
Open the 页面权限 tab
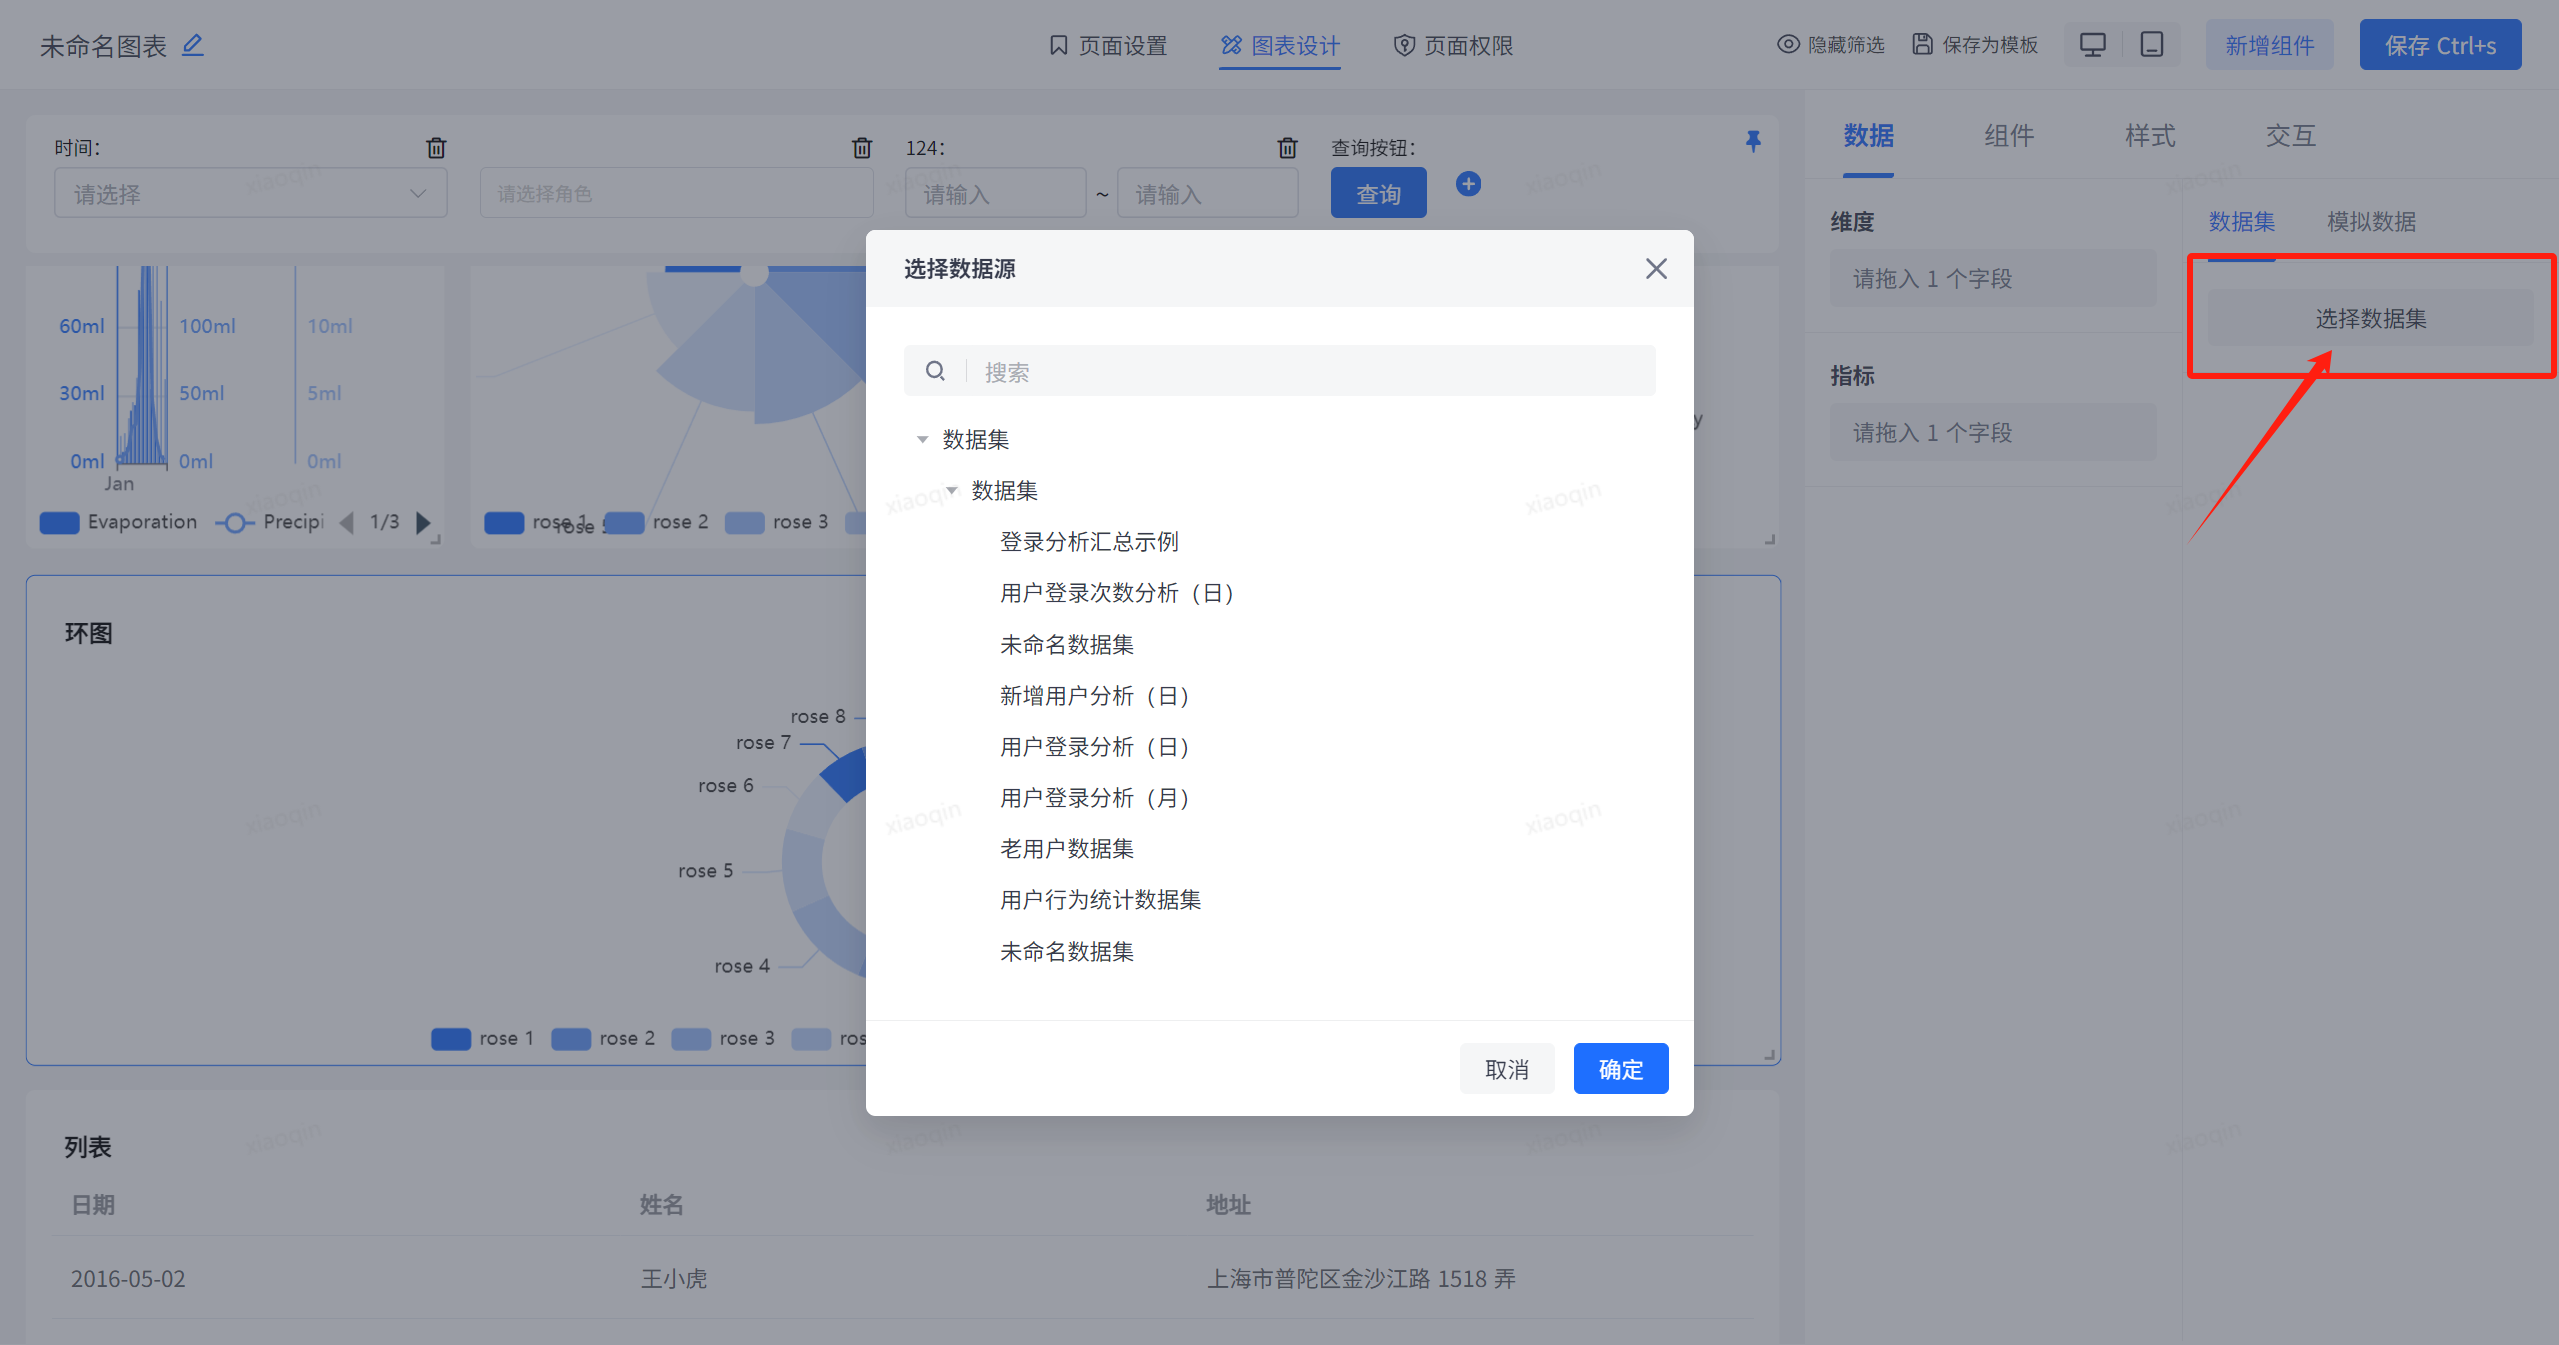1453,45
